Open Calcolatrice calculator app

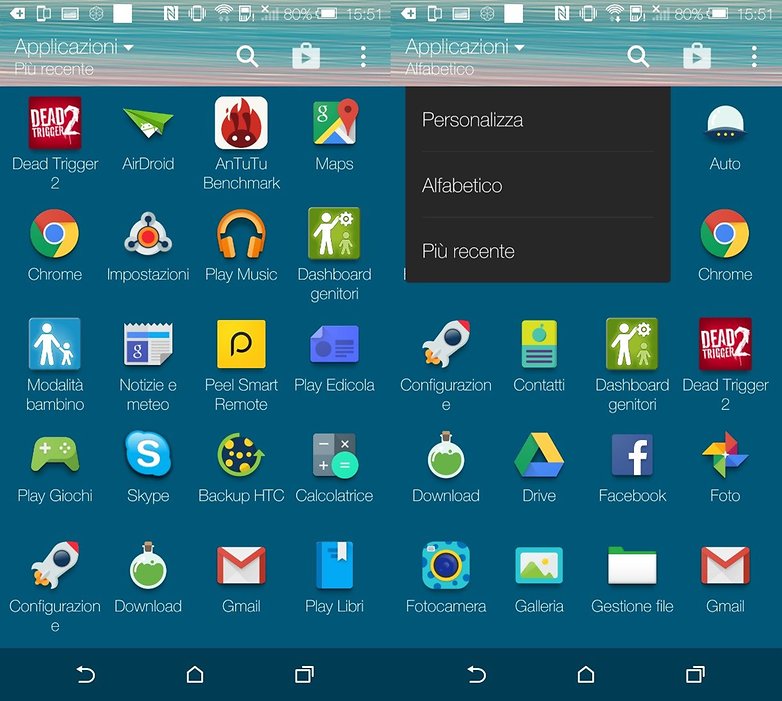click(x=334, y=455)
